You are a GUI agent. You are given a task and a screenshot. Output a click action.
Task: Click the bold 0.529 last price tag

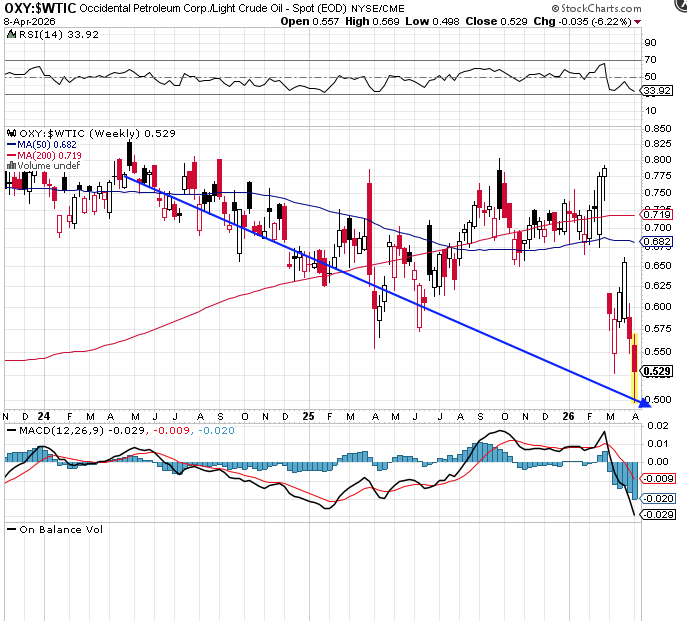click(x=657, y=372)
